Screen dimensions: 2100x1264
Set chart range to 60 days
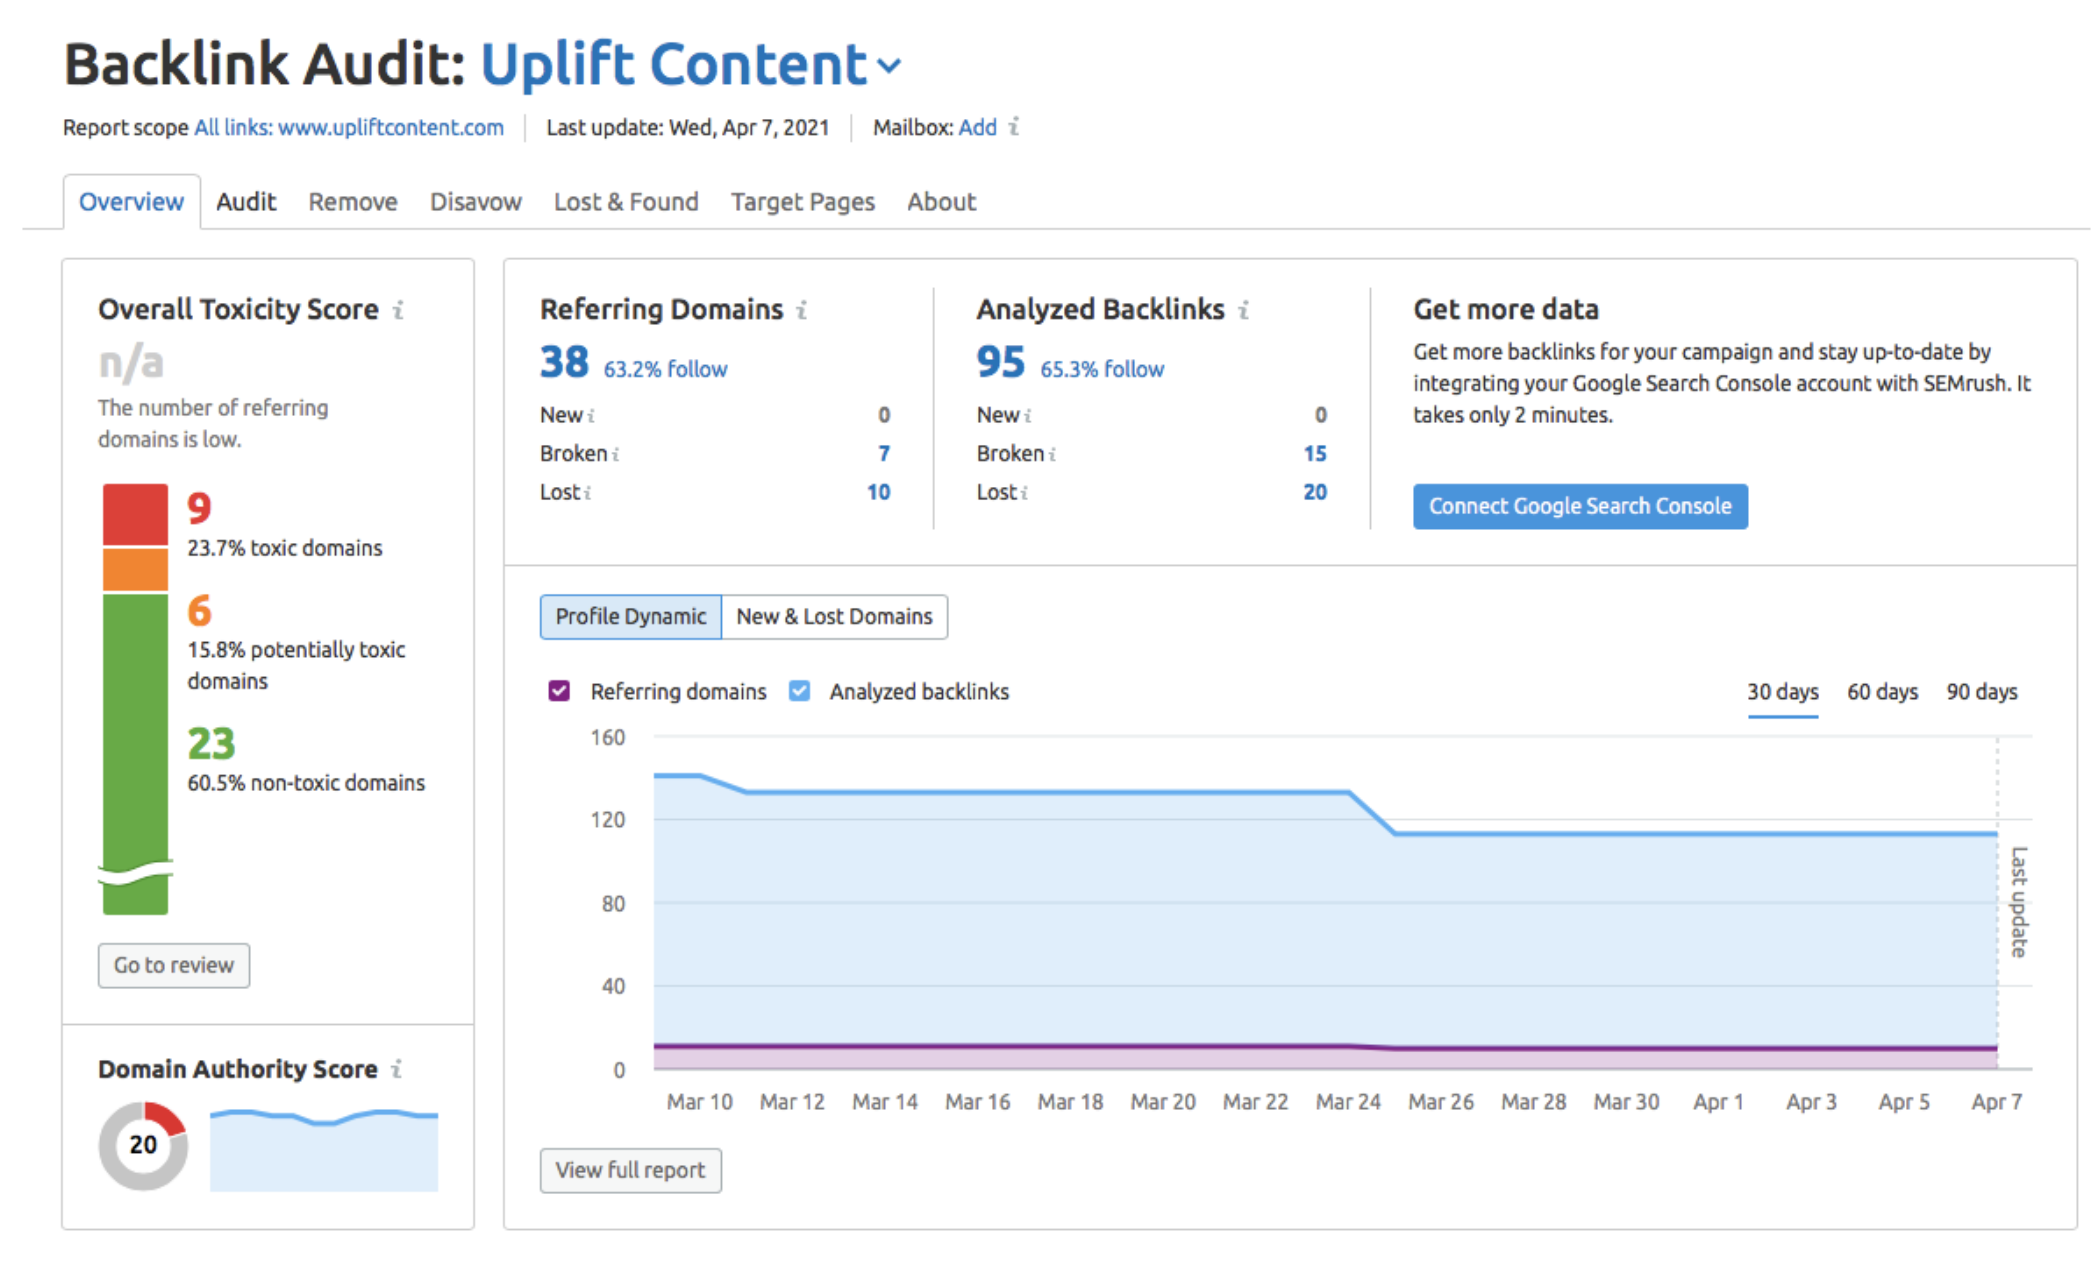pyautogui.click(x=1883, y=692)
